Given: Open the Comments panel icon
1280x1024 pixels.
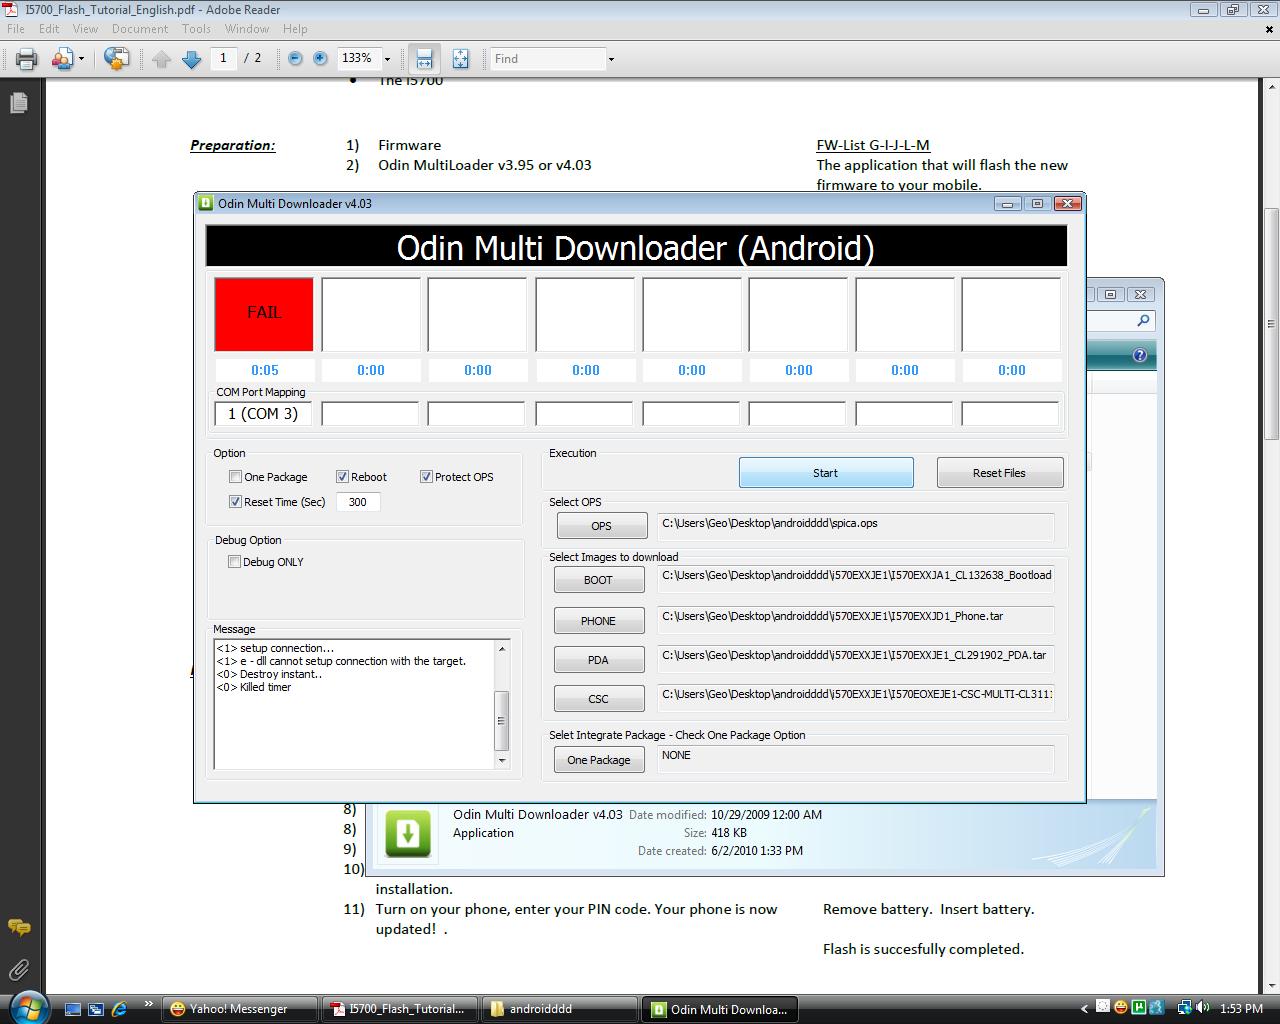Looking at the screenshot, I should tap(18, 927).
